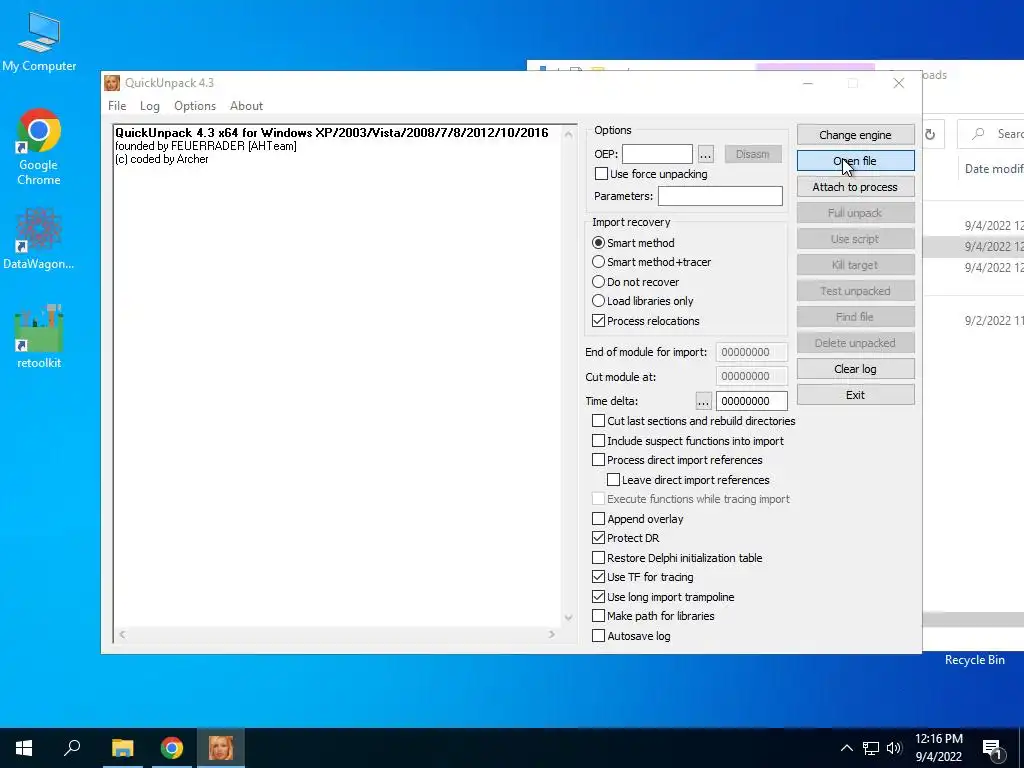Open volume speaker tray icon
Screen dimensions: 1024x768
pyautogui.click(x=894, y=748)
